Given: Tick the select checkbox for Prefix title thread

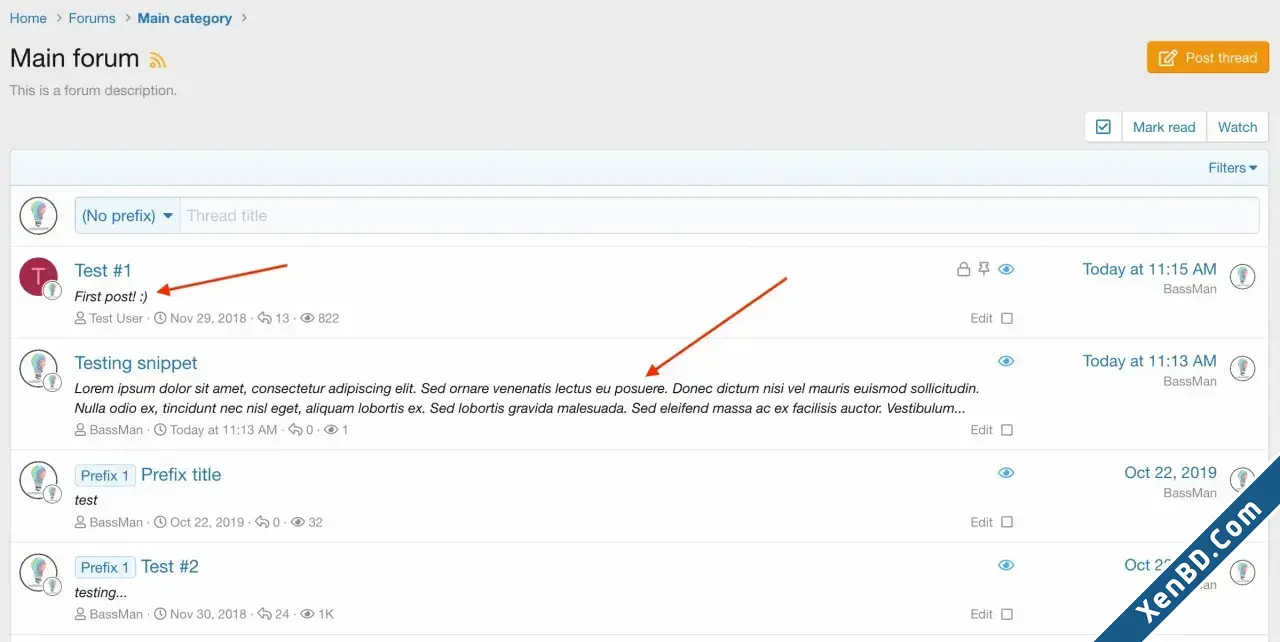Looking at the screenshot, I should click(x=1007, y=522).
